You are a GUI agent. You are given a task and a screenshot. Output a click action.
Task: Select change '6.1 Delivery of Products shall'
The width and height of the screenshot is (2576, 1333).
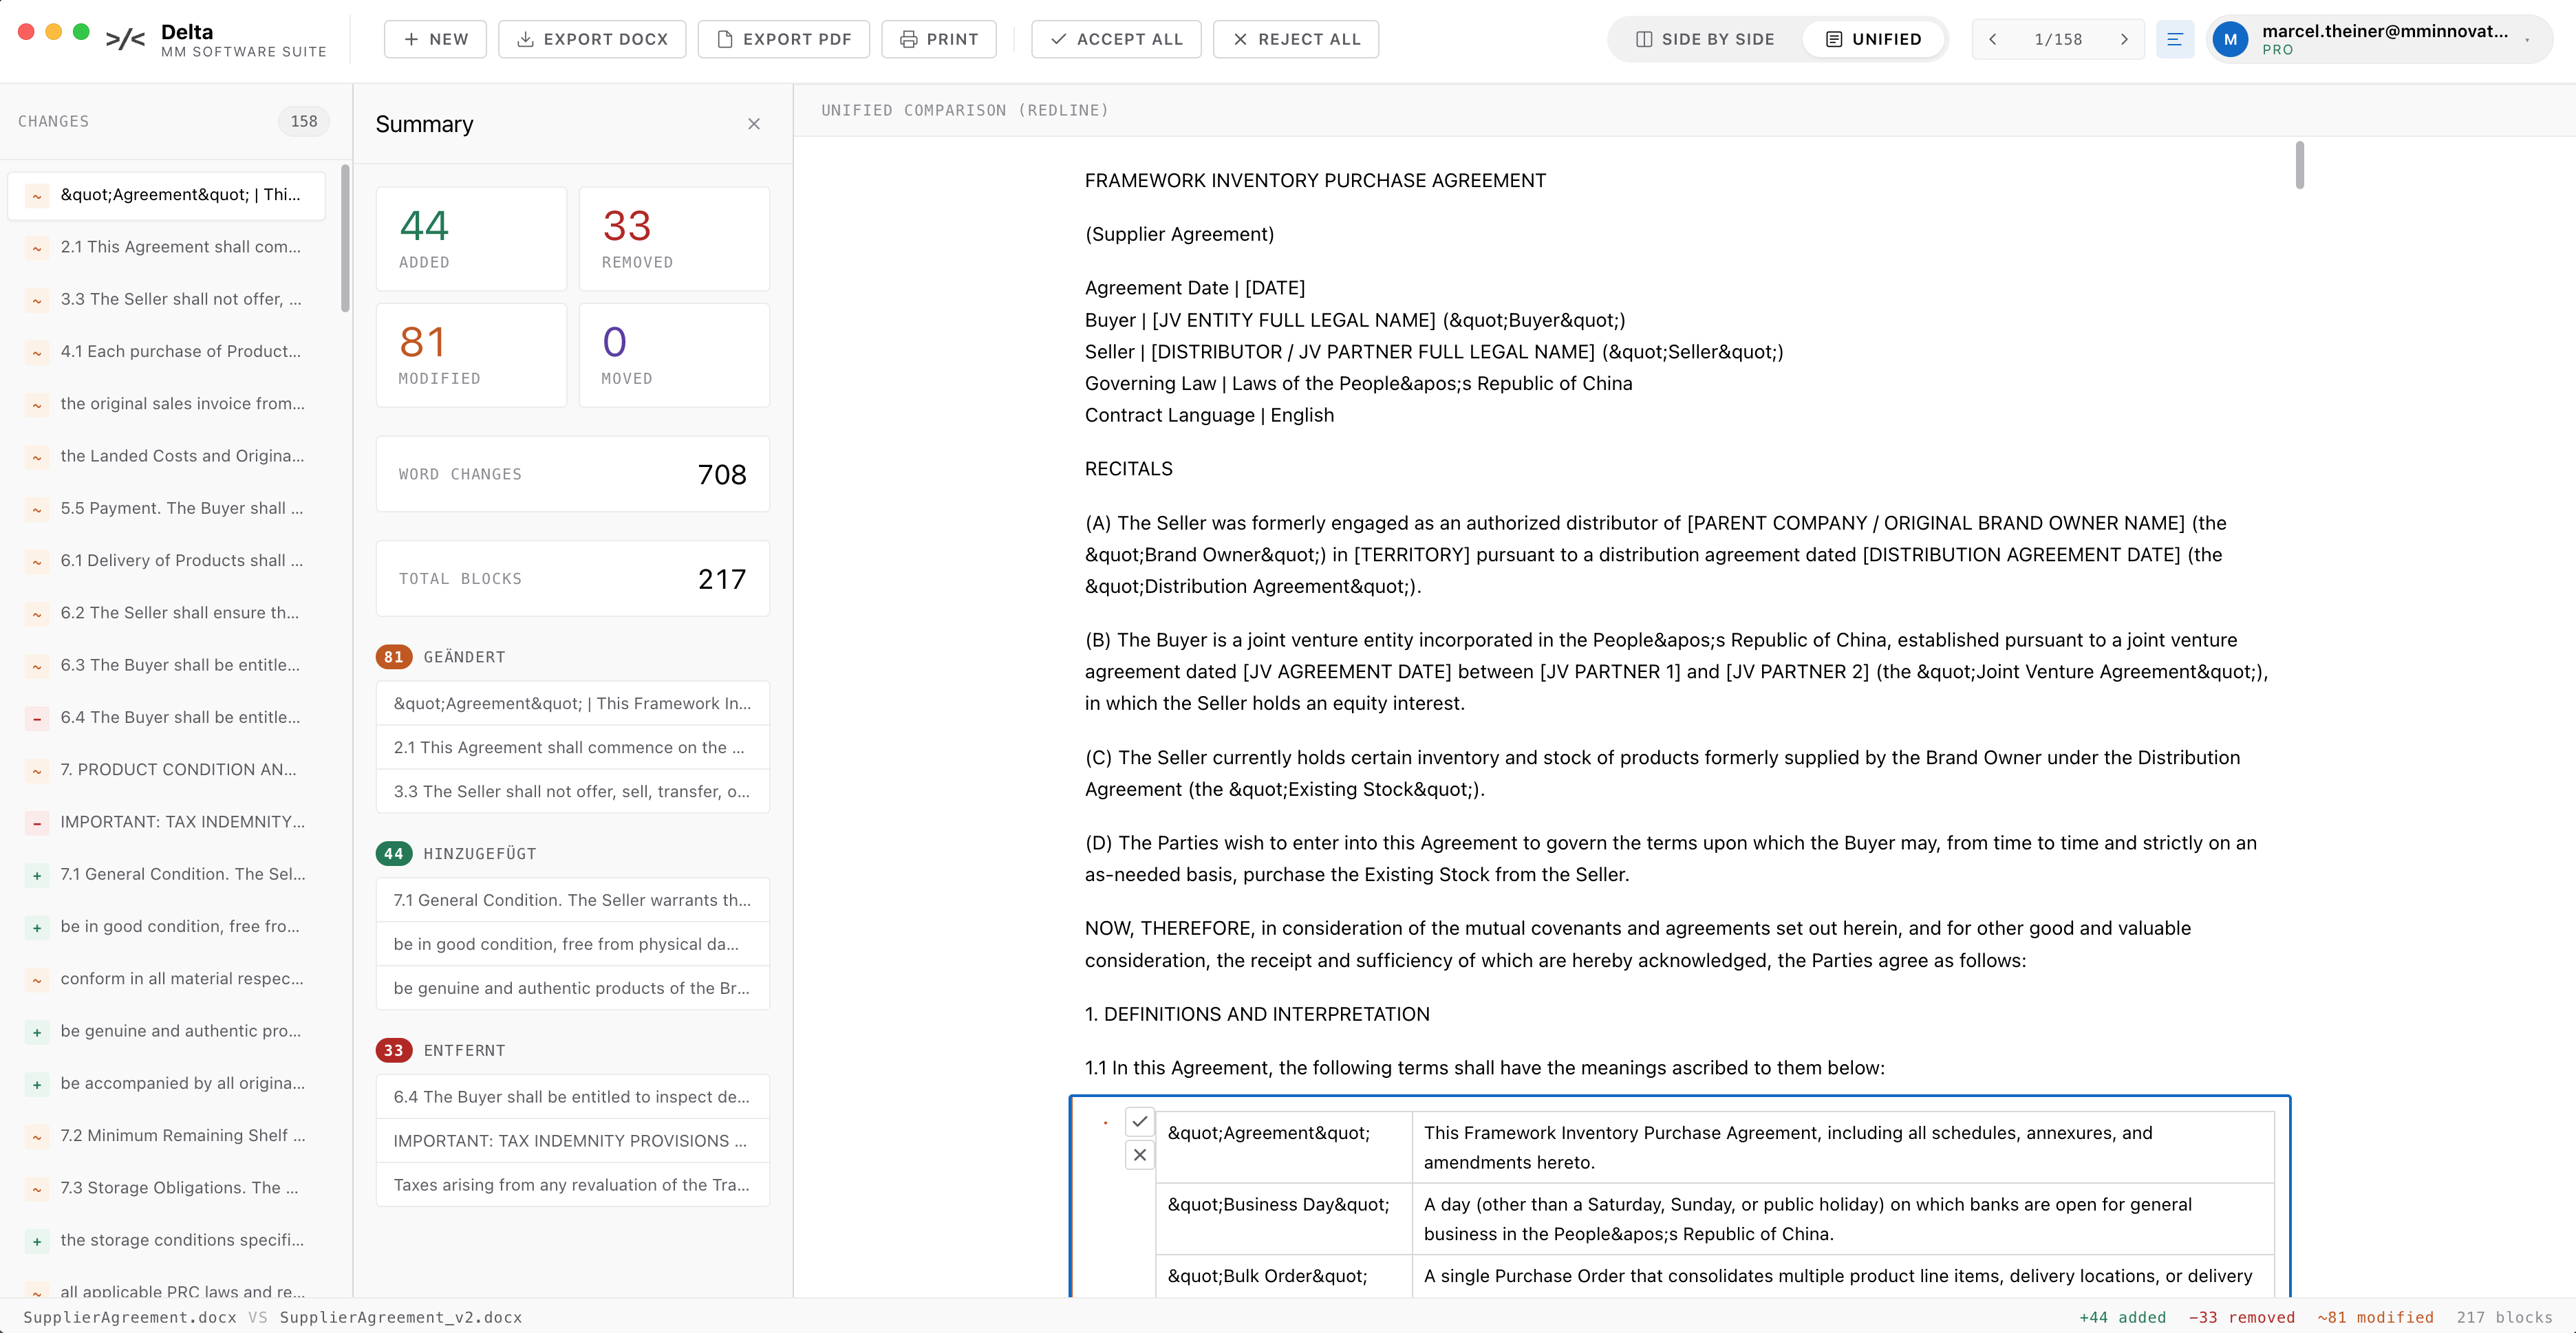pyautogui.click(x=167, y=560)
